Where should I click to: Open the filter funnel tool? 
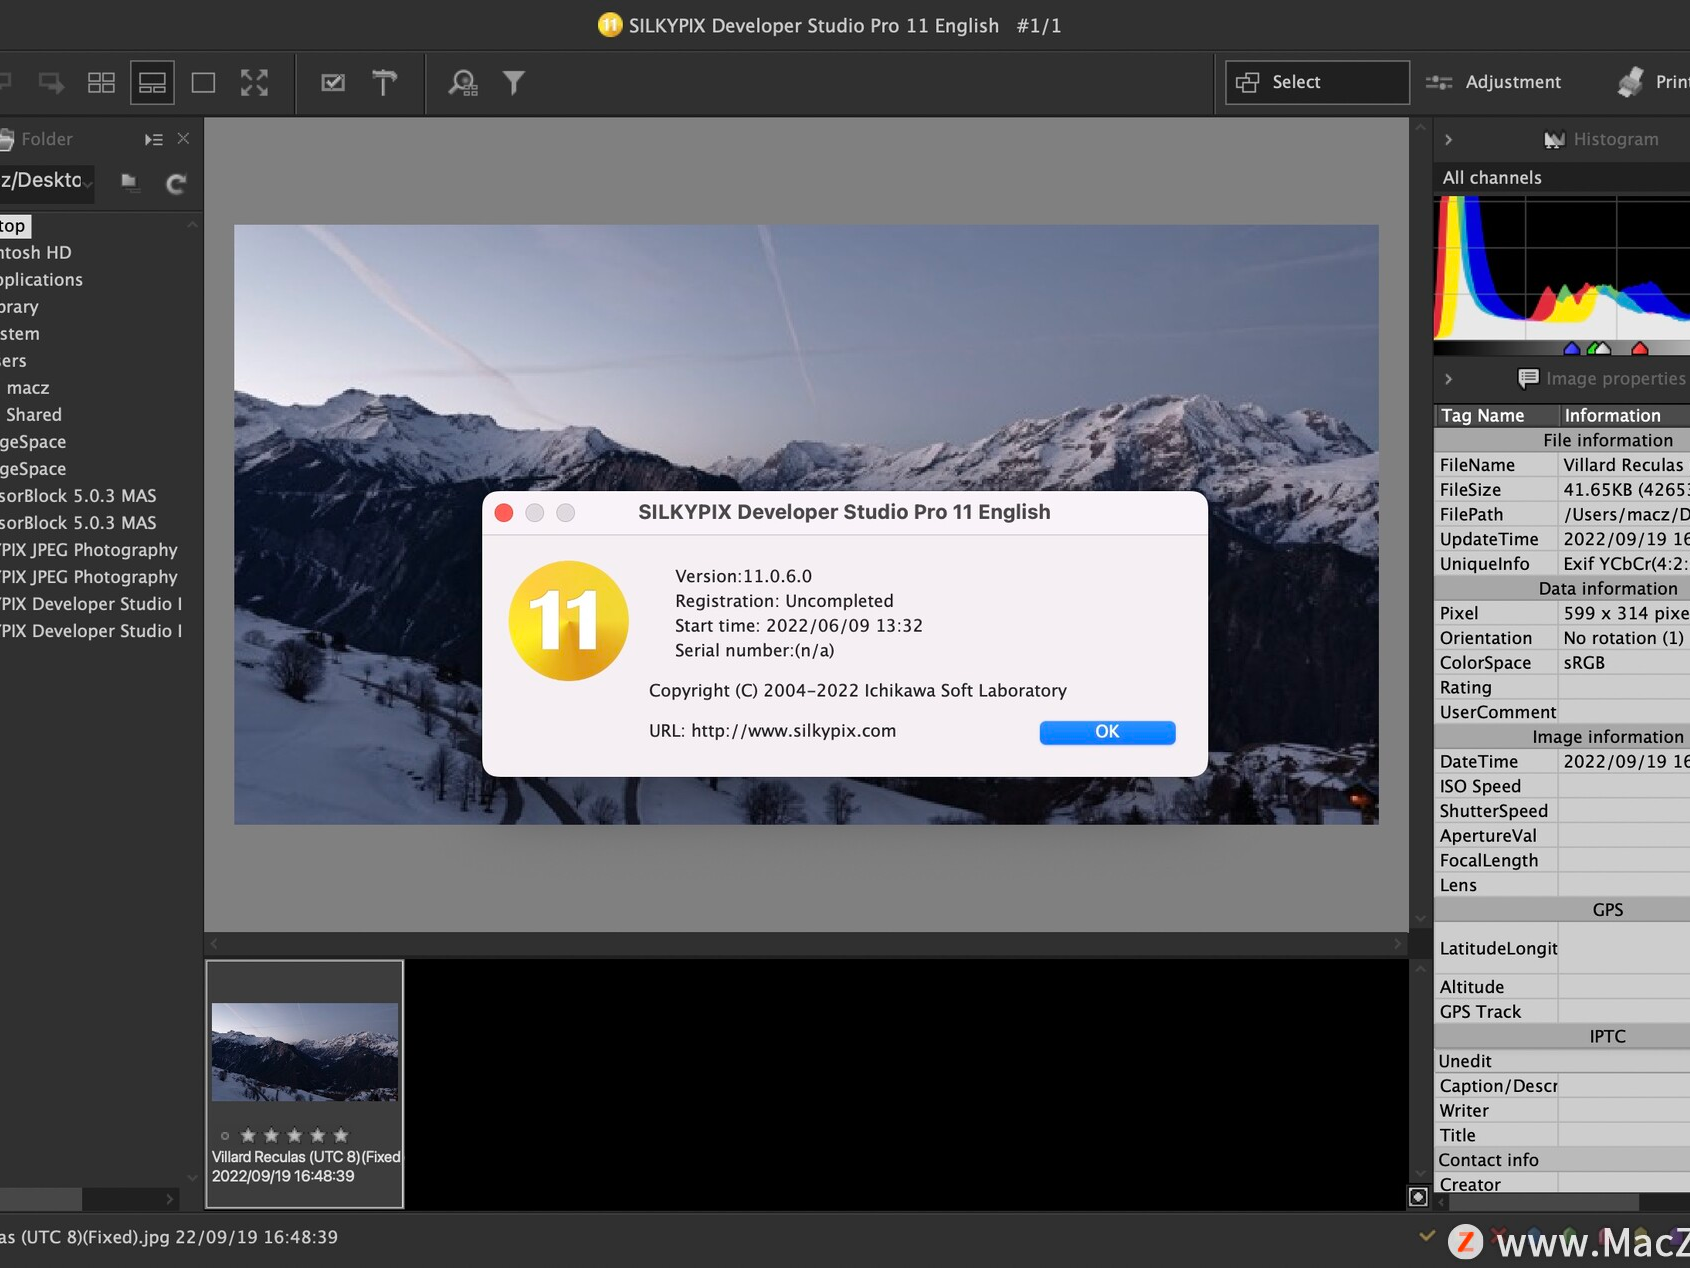pyautogui.click(x=513, y=82)
